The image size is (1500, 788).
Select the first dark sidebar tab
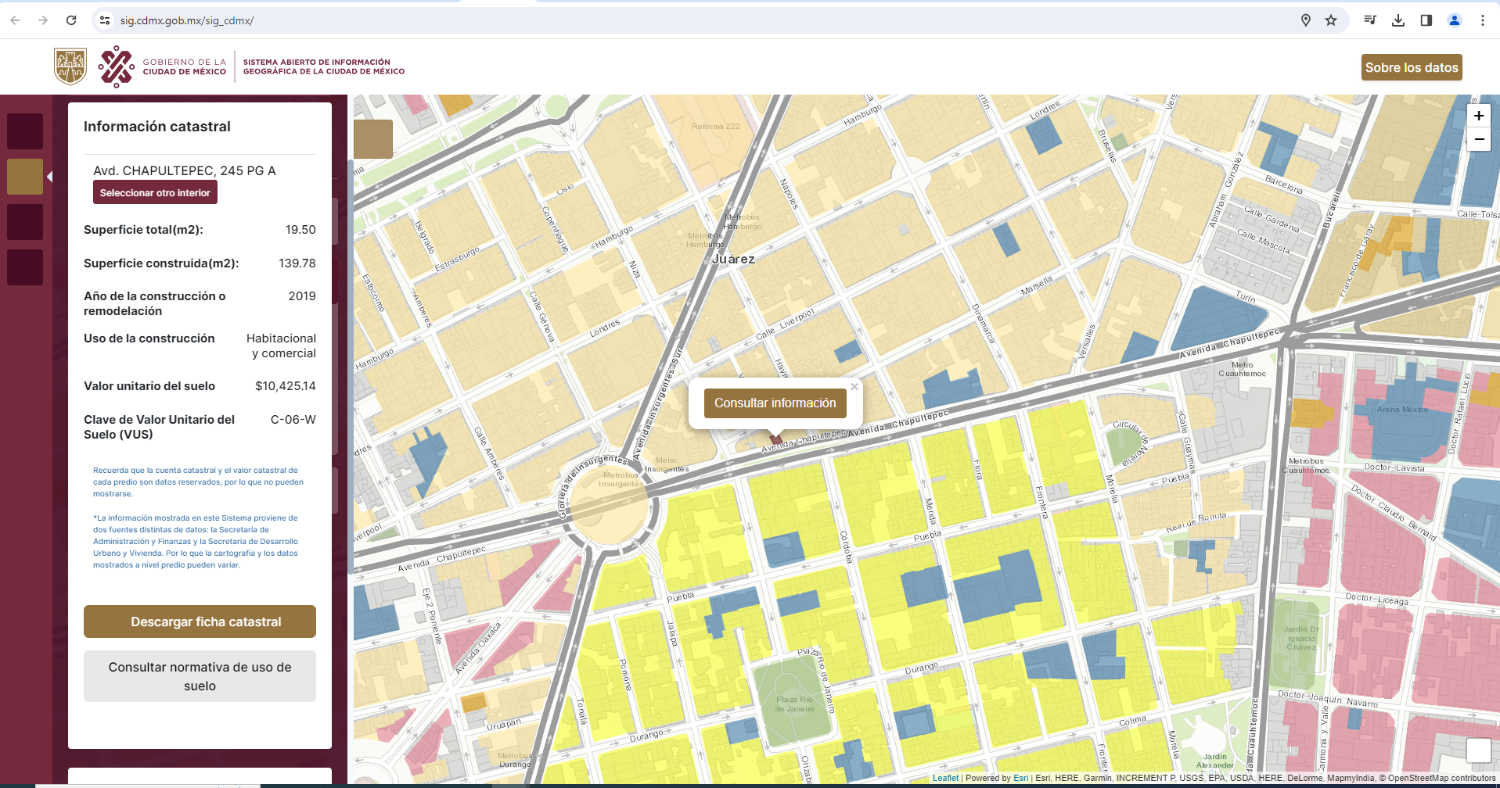point(25,131)
